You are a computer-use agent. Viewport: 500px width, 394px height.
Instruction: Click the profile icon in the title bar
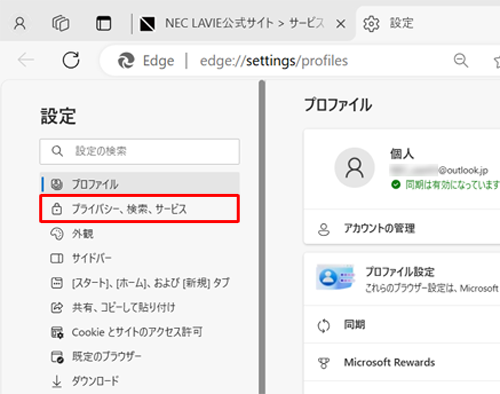click(20, 24)
